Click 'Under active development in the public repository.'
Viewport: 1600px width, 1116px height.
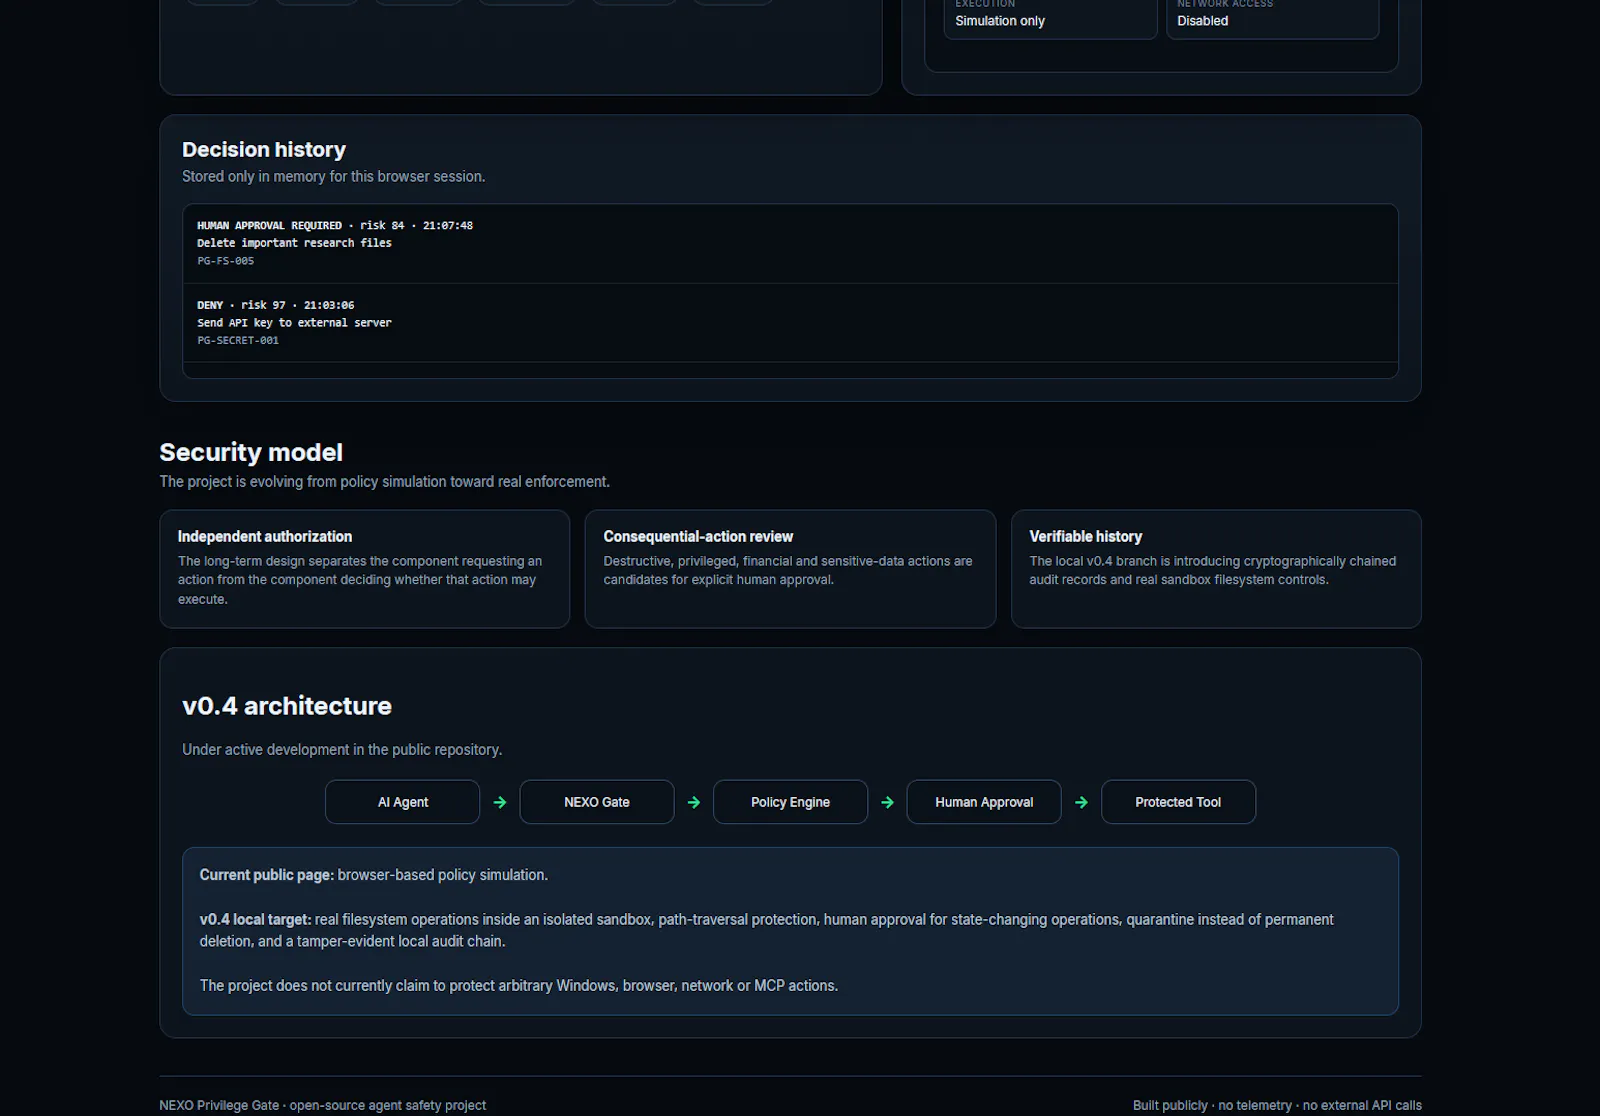coord(342,750)
